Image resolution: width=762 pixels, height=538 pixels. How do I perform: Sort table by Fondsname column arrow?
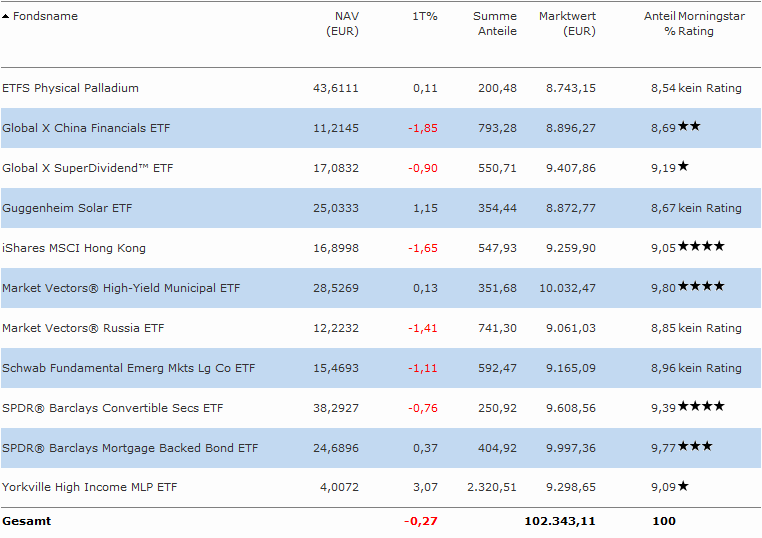[6, 17]
